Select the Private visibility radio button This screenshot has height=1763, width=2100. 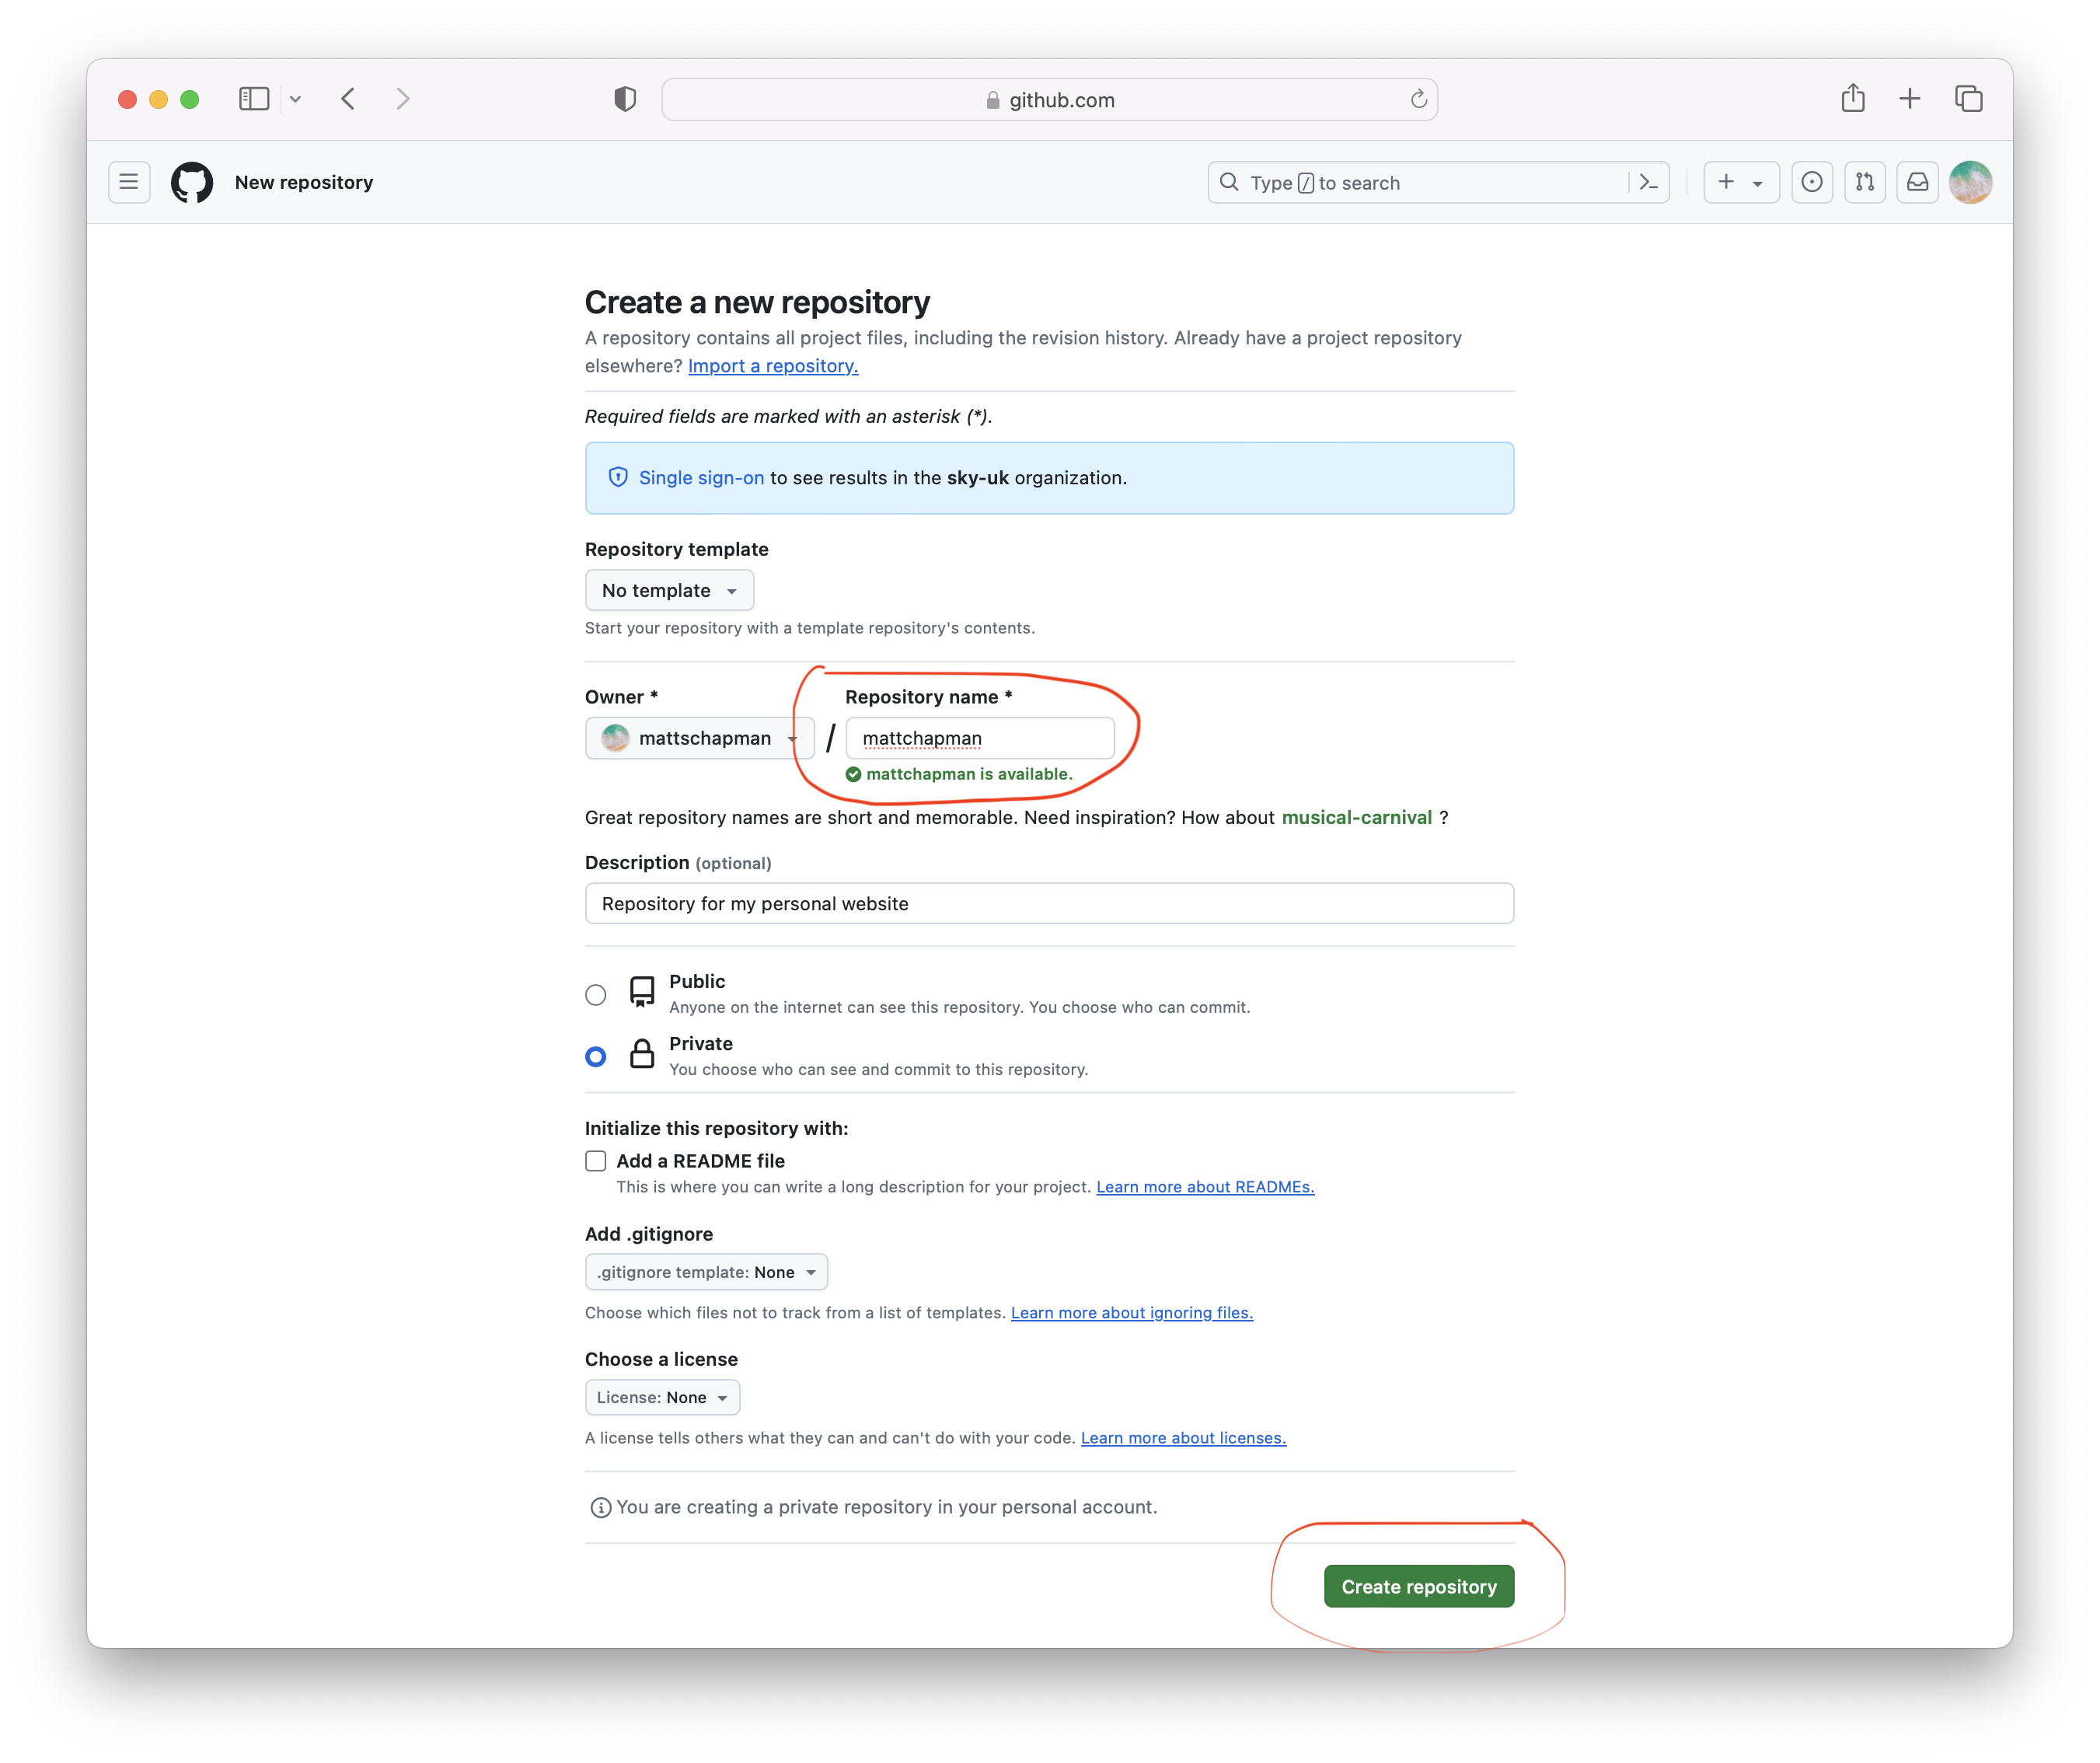(596, 1056)
